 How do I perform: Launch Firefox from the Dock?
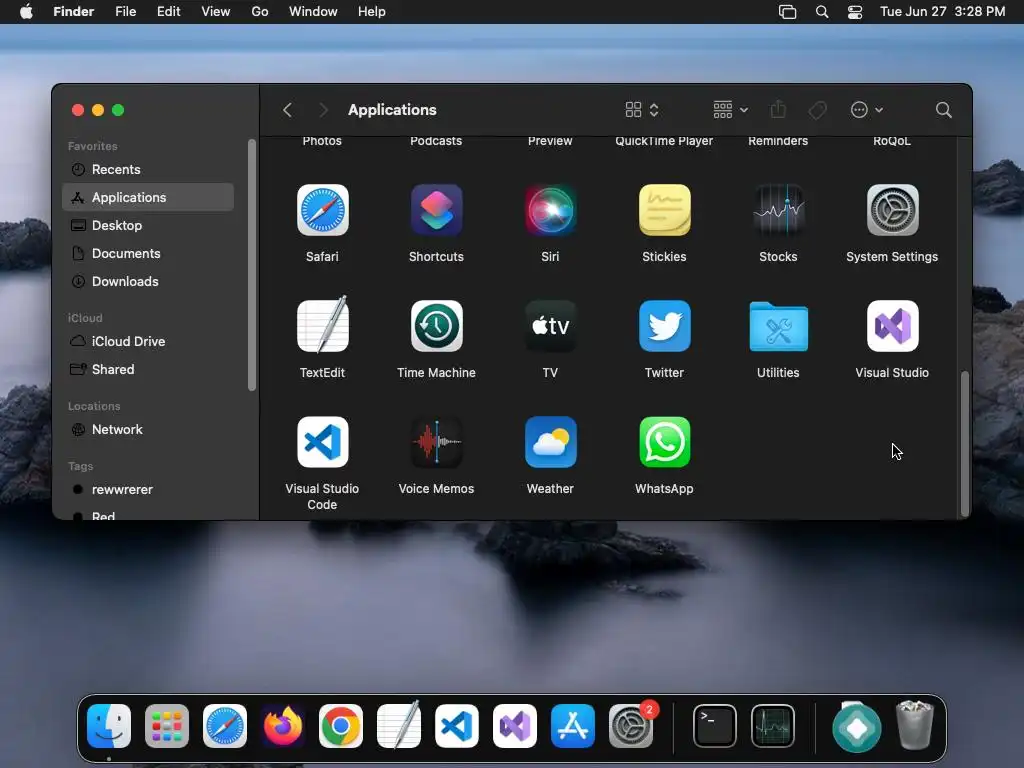point(283,726)
